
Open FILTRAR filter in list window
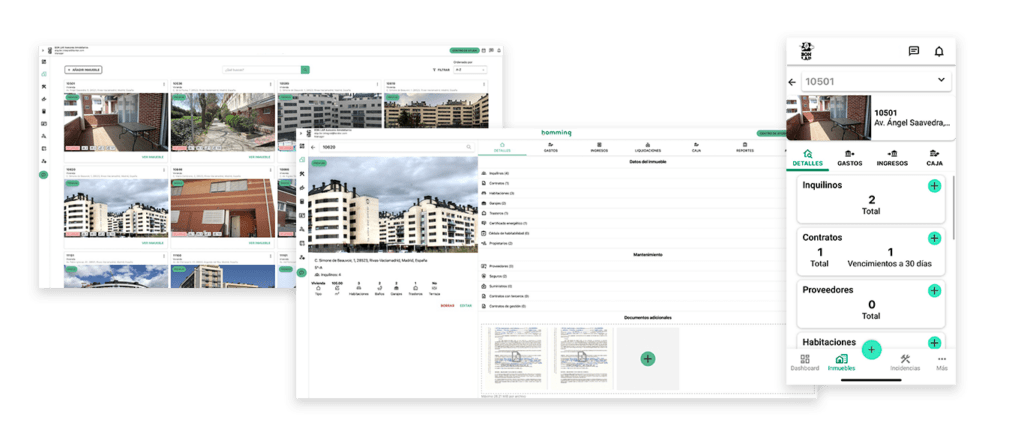click(x=441, y=69)
